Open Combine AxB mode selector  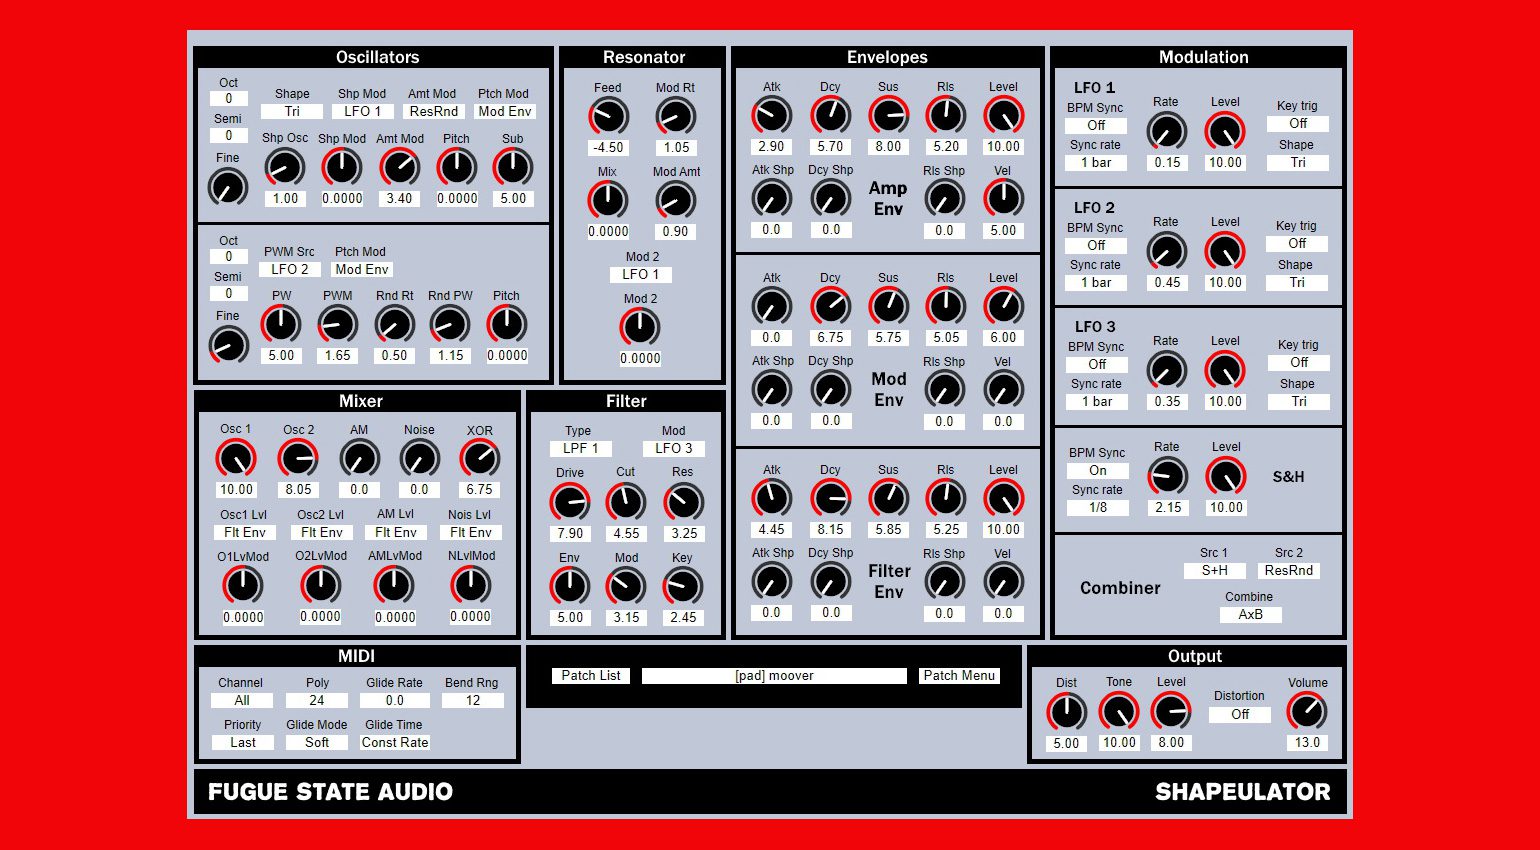coord(1251,614)
